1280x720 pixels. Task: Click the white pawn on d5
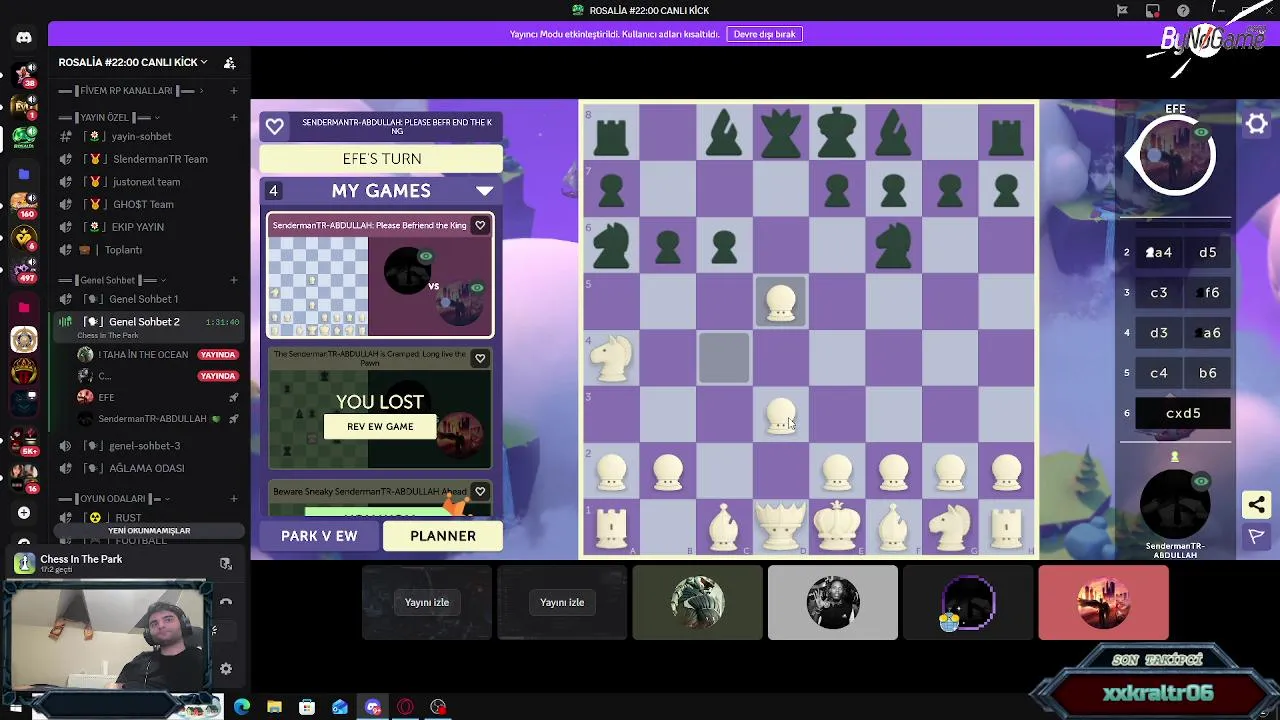[780, 302]
